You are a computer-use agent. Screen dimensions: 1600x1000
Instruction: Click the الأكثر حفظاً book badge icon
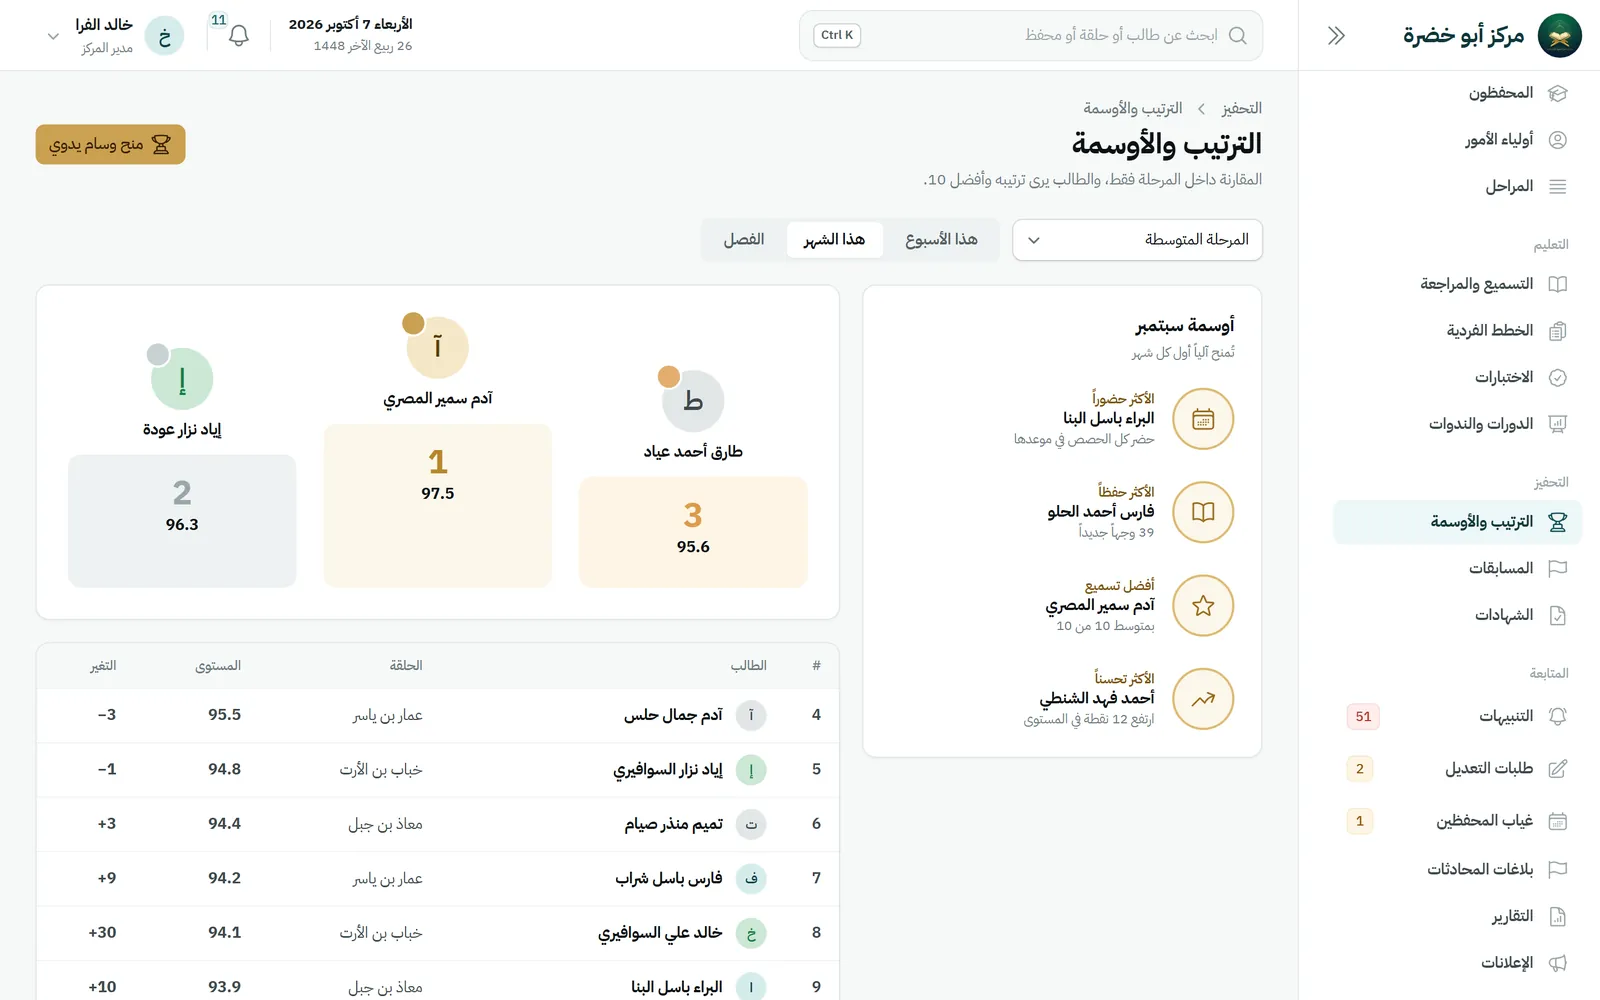click(1203, 512)
